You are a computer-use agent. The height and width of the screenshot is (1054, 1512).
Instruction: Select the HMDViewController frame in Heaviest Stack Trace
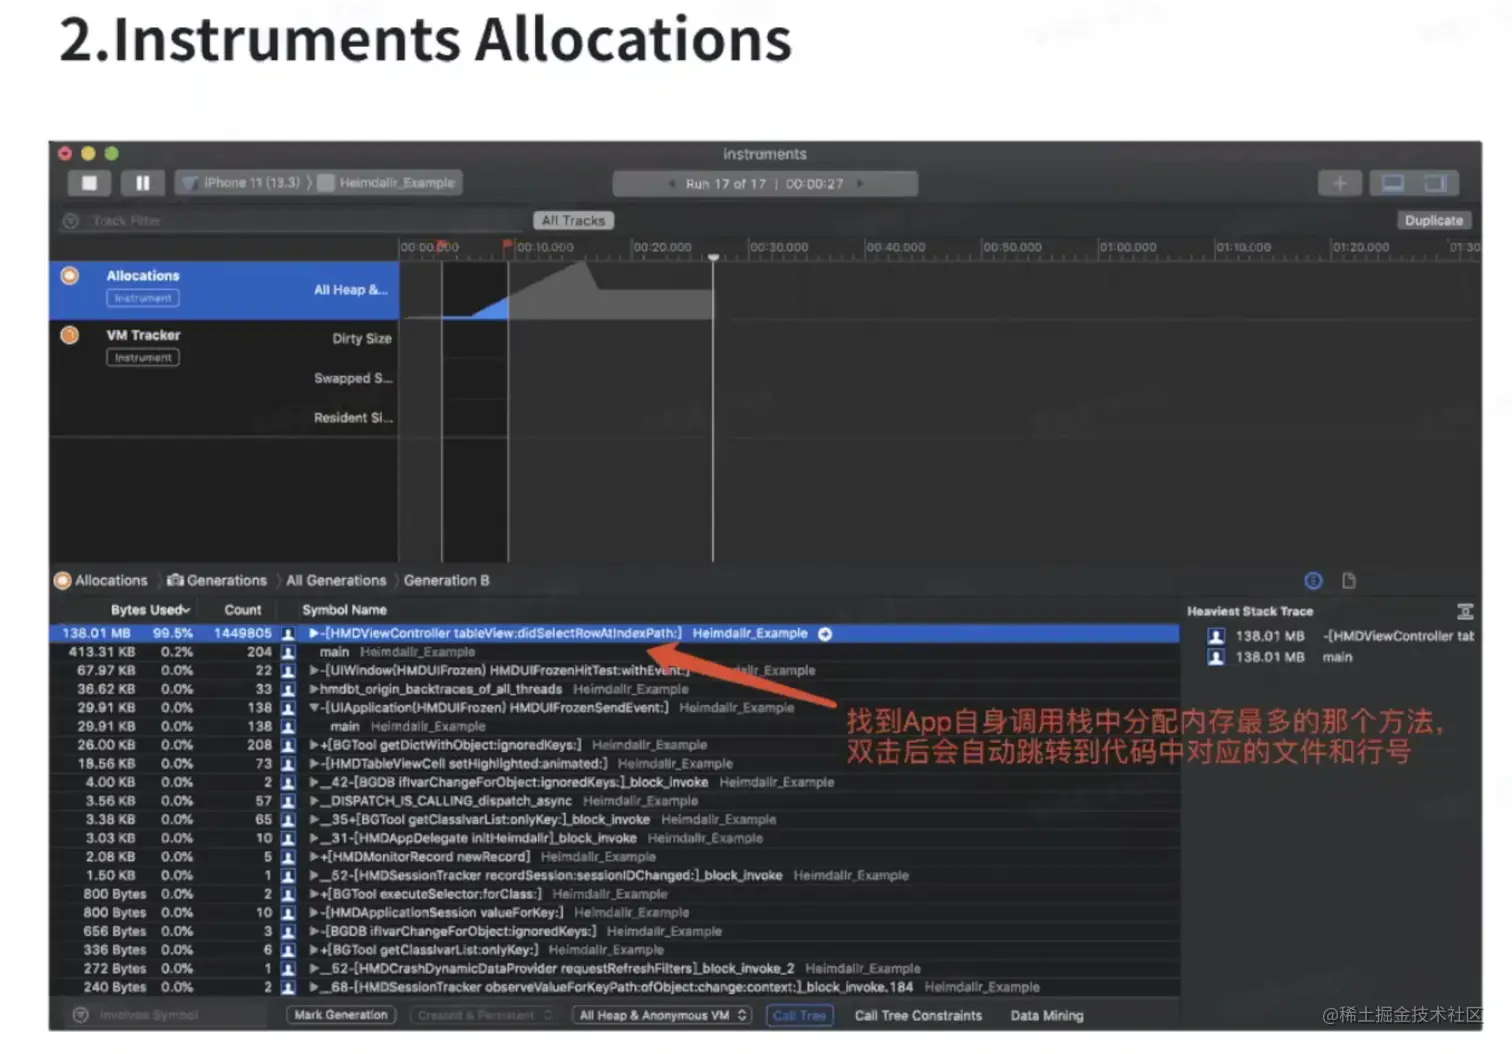(x=1340, y=636)
